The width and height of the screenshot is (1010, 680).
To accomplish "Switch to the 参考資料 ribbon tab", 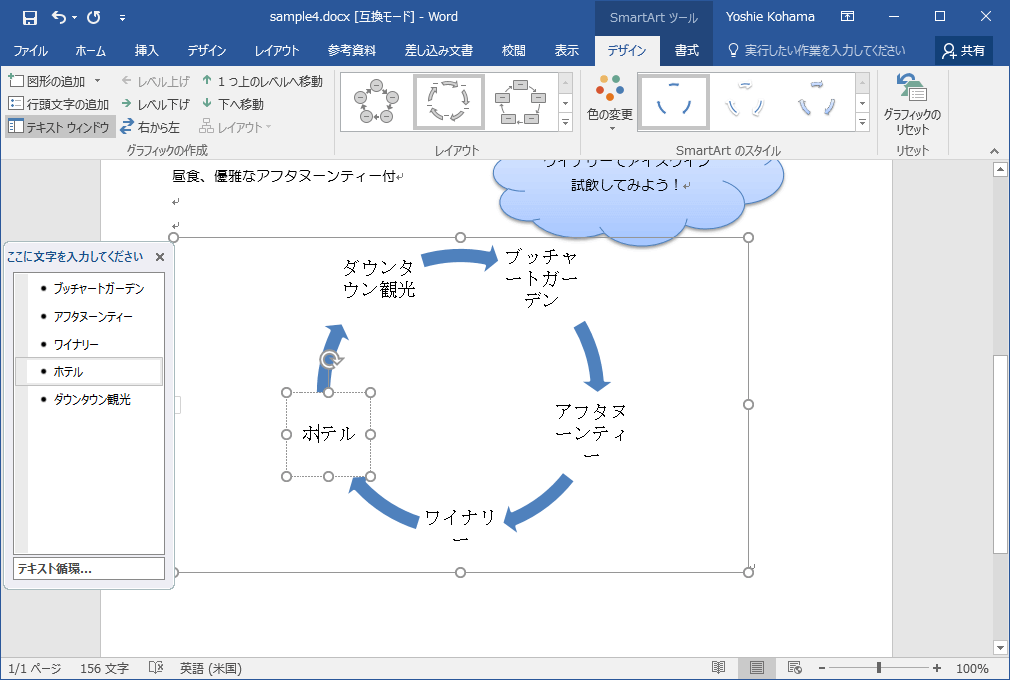I will (x=352, y=50).
